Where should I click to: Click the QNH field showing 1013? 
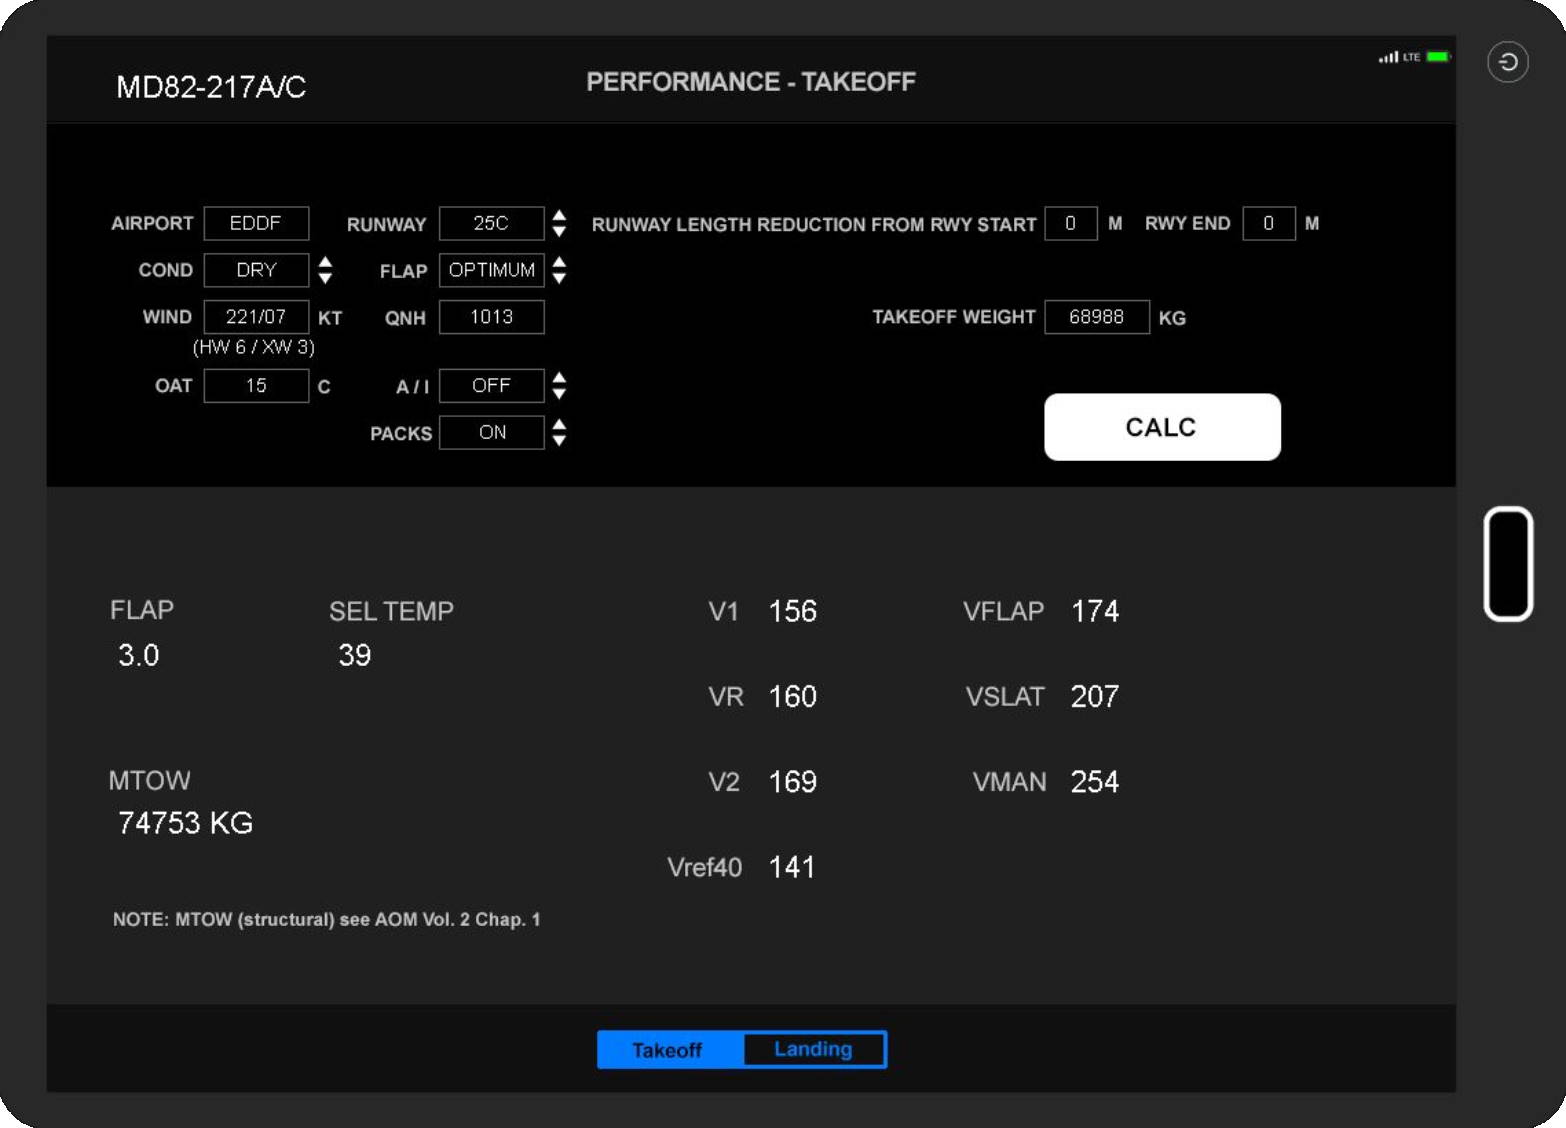[491, 317]
